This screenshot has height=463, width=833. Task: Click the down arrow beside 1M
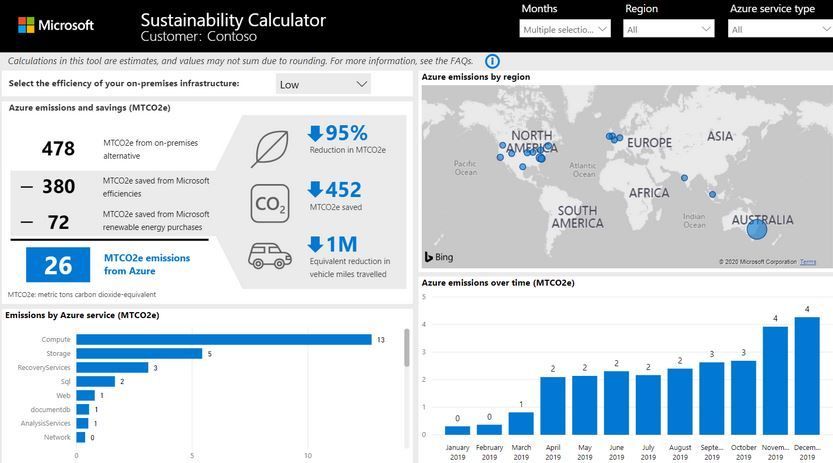pyautogui.click(x=315, y=244)
